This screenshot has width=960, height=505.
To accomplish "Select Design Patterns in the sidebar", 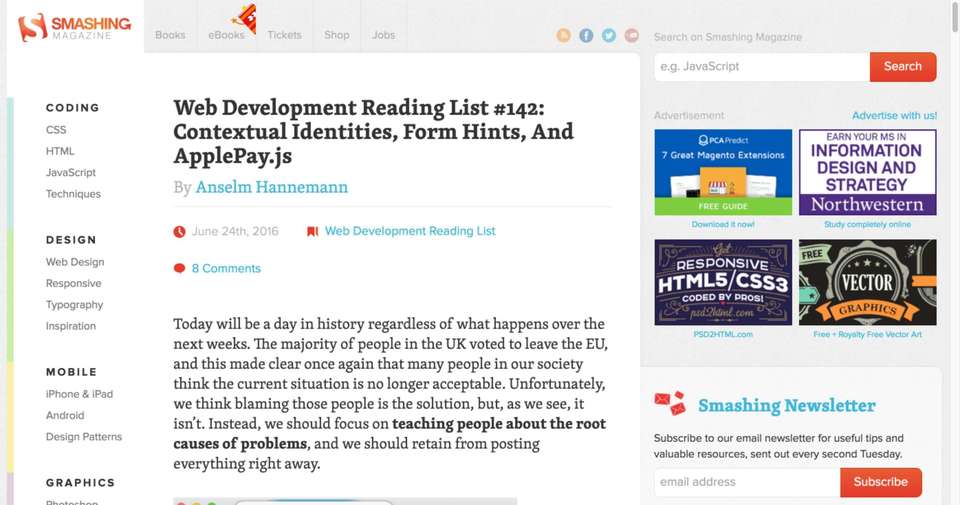I will coord(84,437).
